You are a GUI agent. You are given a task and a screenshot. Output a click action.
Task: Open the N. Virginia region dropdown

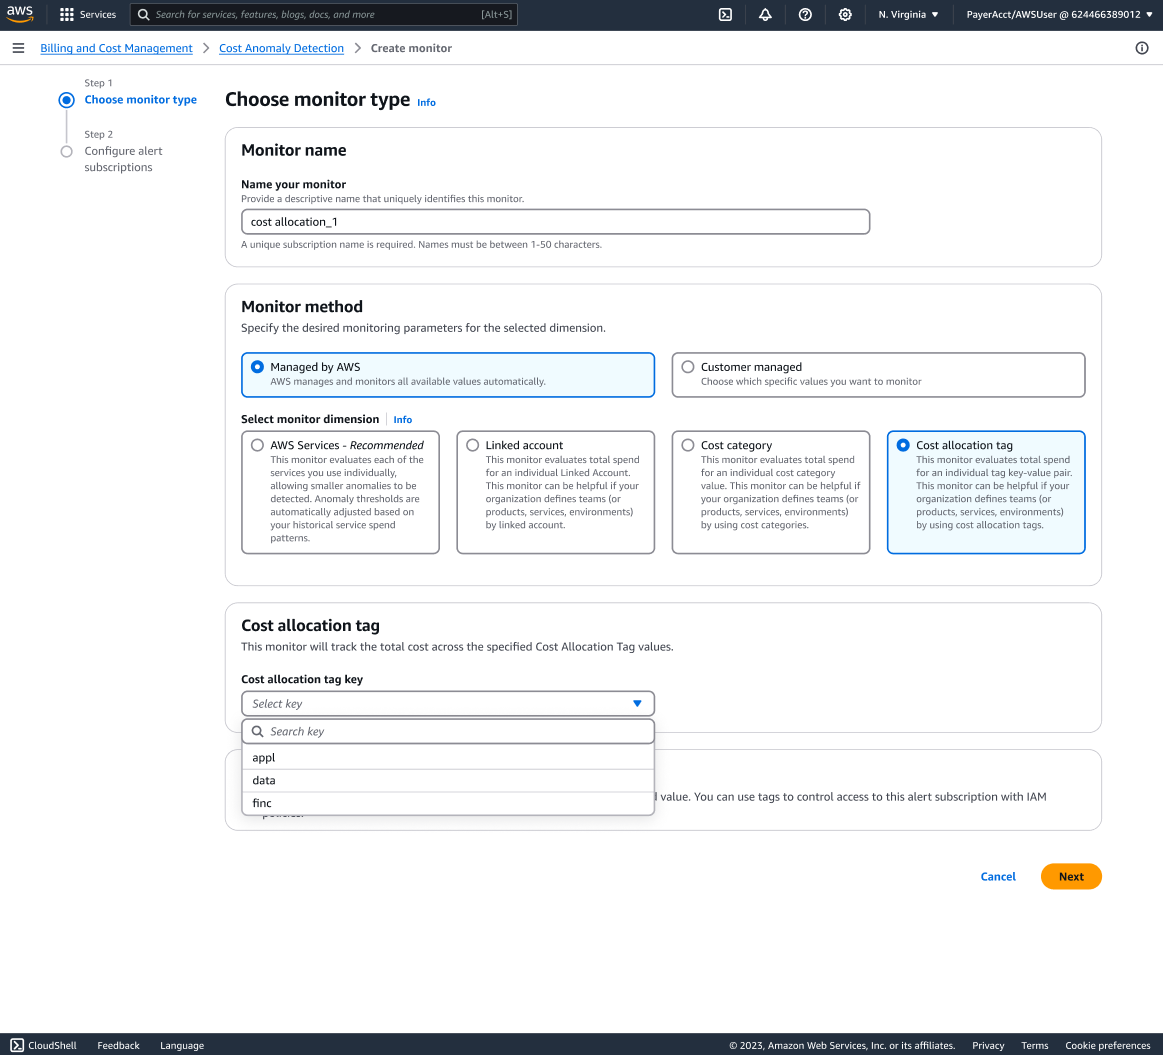(908, 15)
